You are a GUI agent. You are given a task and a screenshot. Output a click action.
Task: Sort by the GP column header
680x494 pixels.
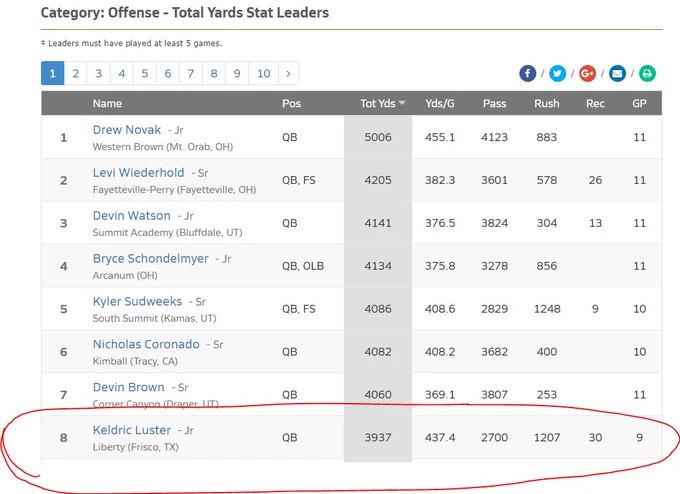[639, 103]
